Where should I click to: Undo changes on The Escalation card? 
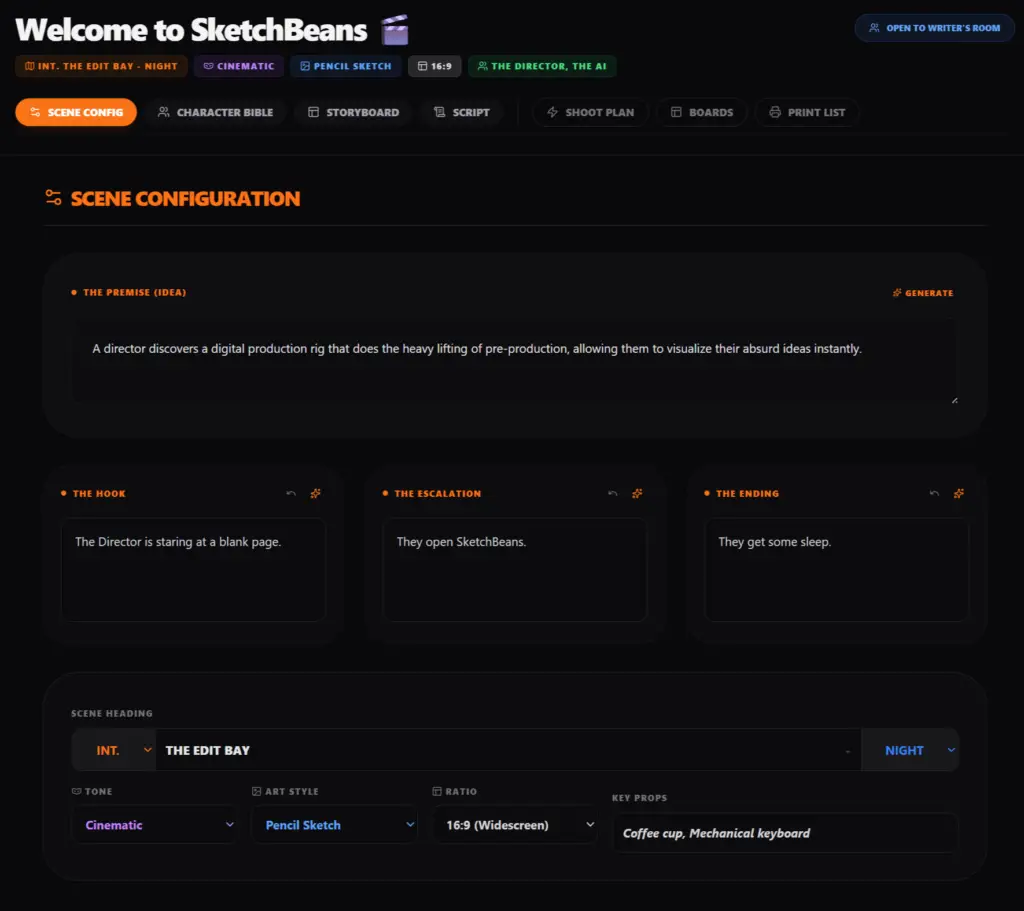(613, 493)
